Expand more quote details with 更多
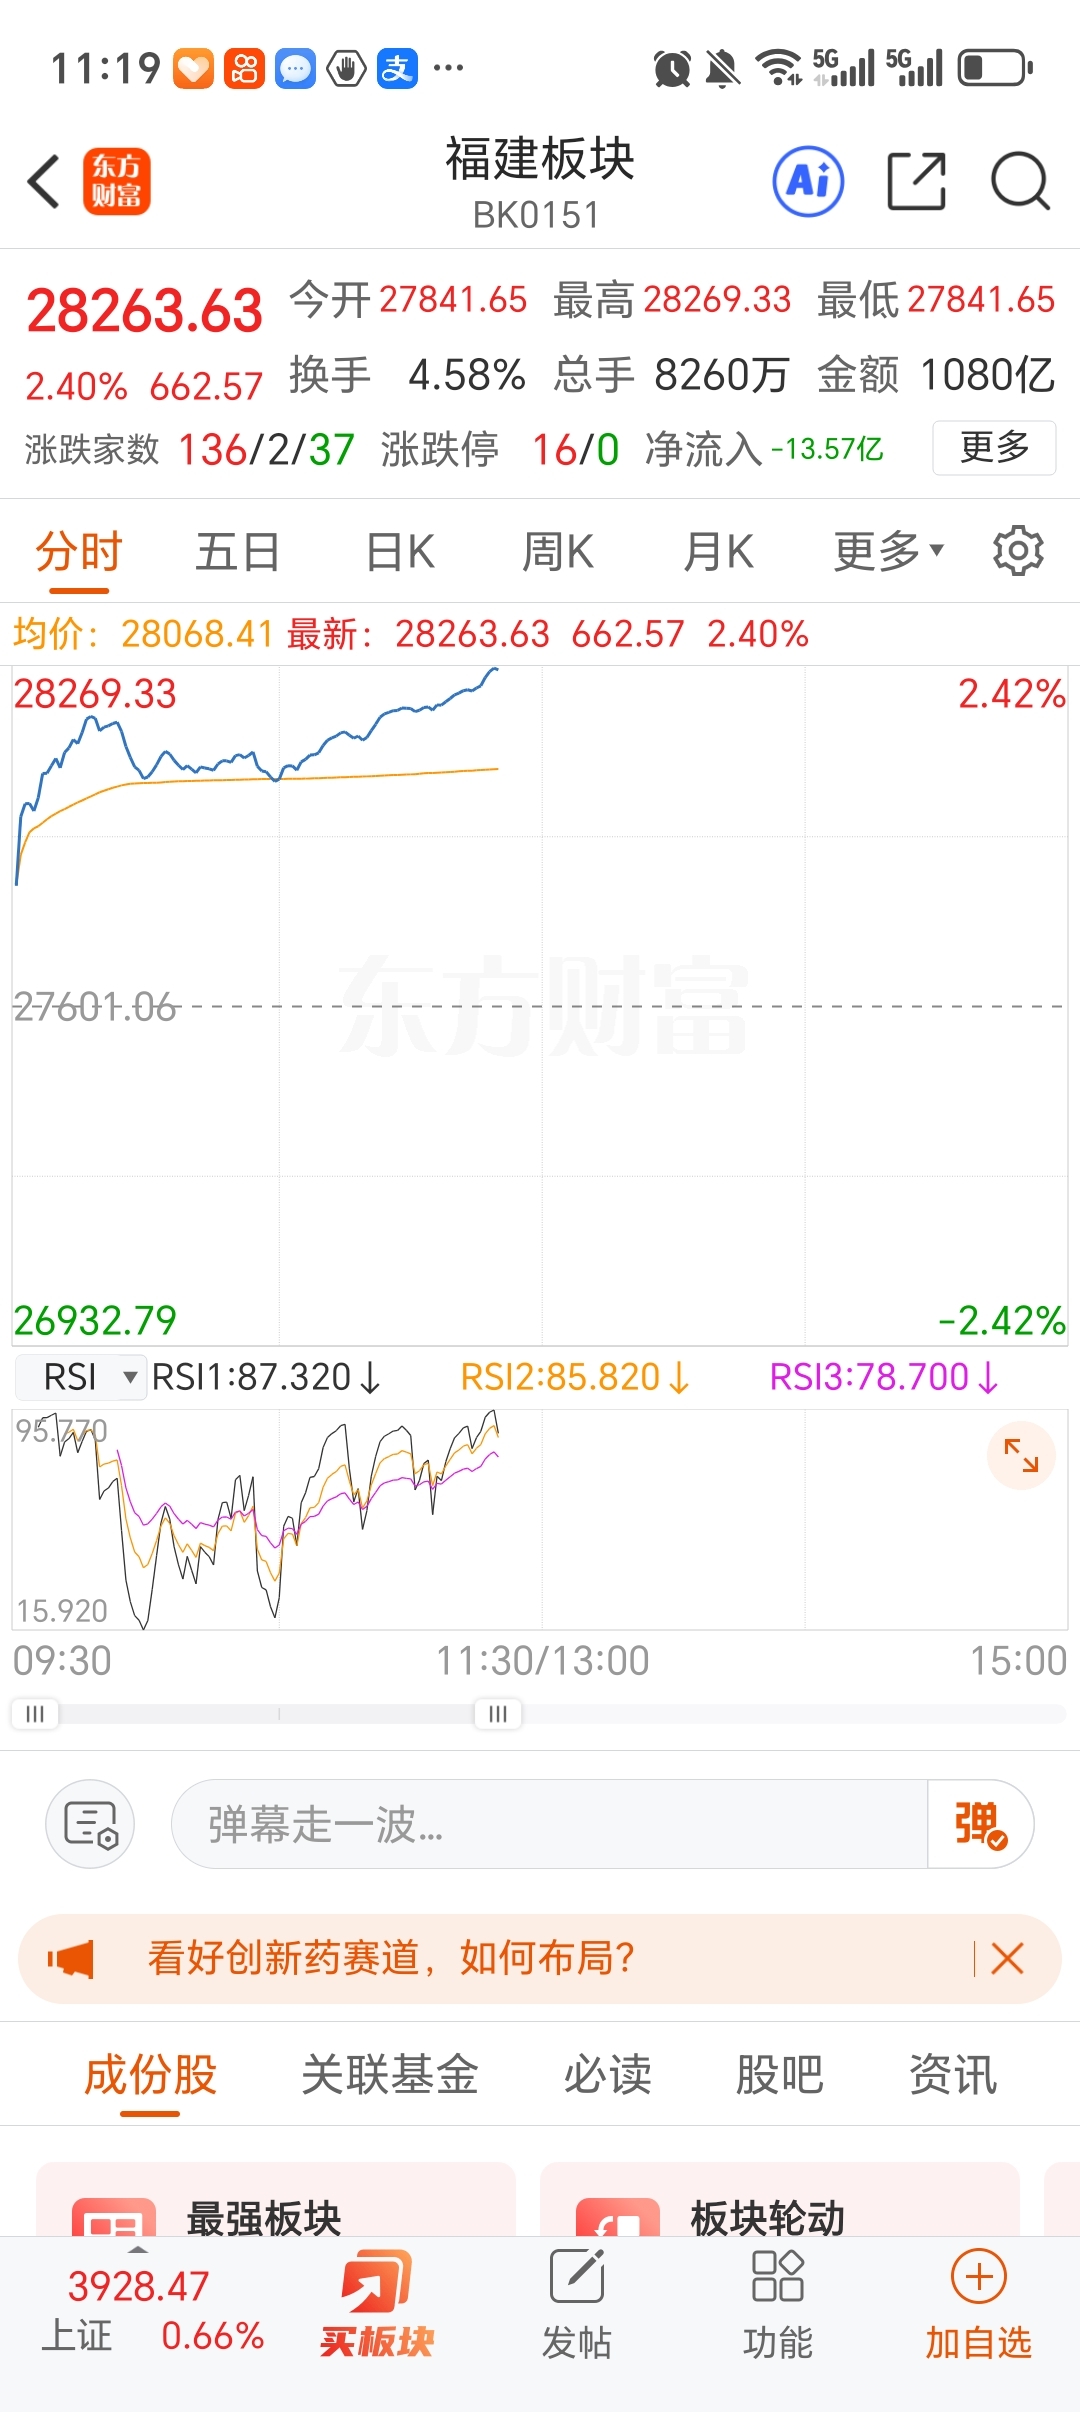Screen dimensions: 1080x2412 (x=994, y=448)
